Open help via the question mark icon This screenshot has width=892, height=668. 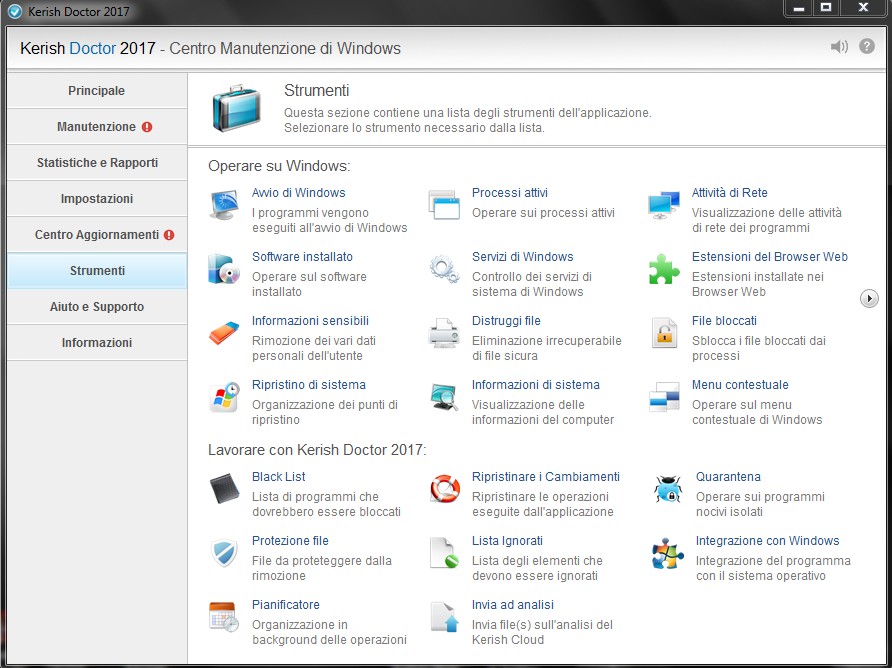click(867, 46)
